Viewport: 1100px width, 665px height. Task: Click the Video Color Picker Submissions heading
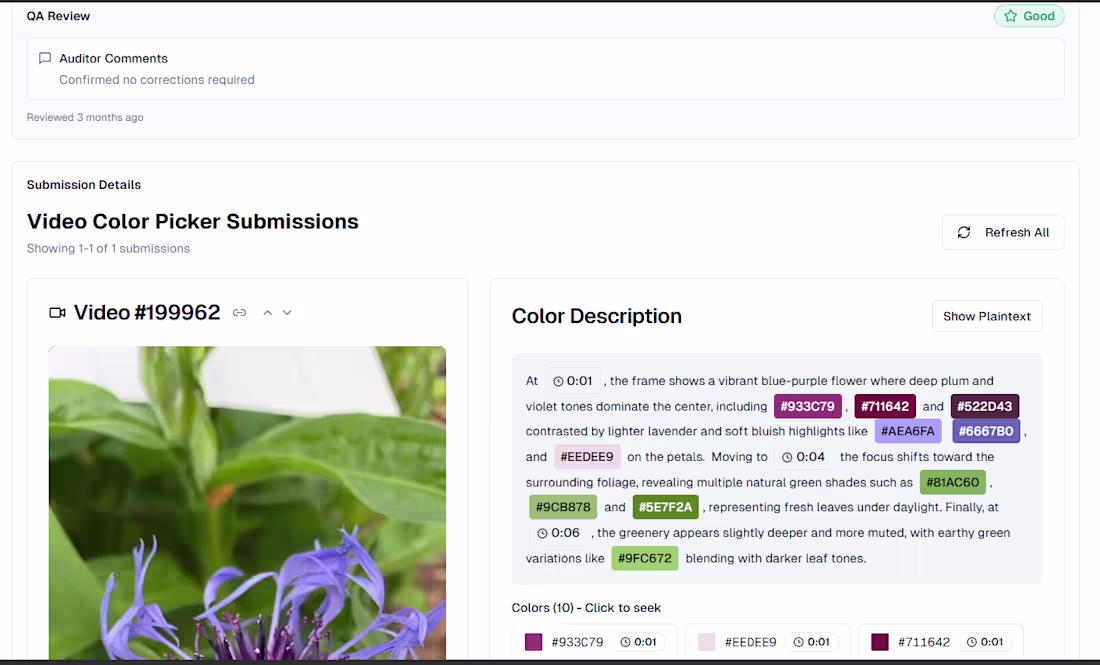click(x=192, y=222)
